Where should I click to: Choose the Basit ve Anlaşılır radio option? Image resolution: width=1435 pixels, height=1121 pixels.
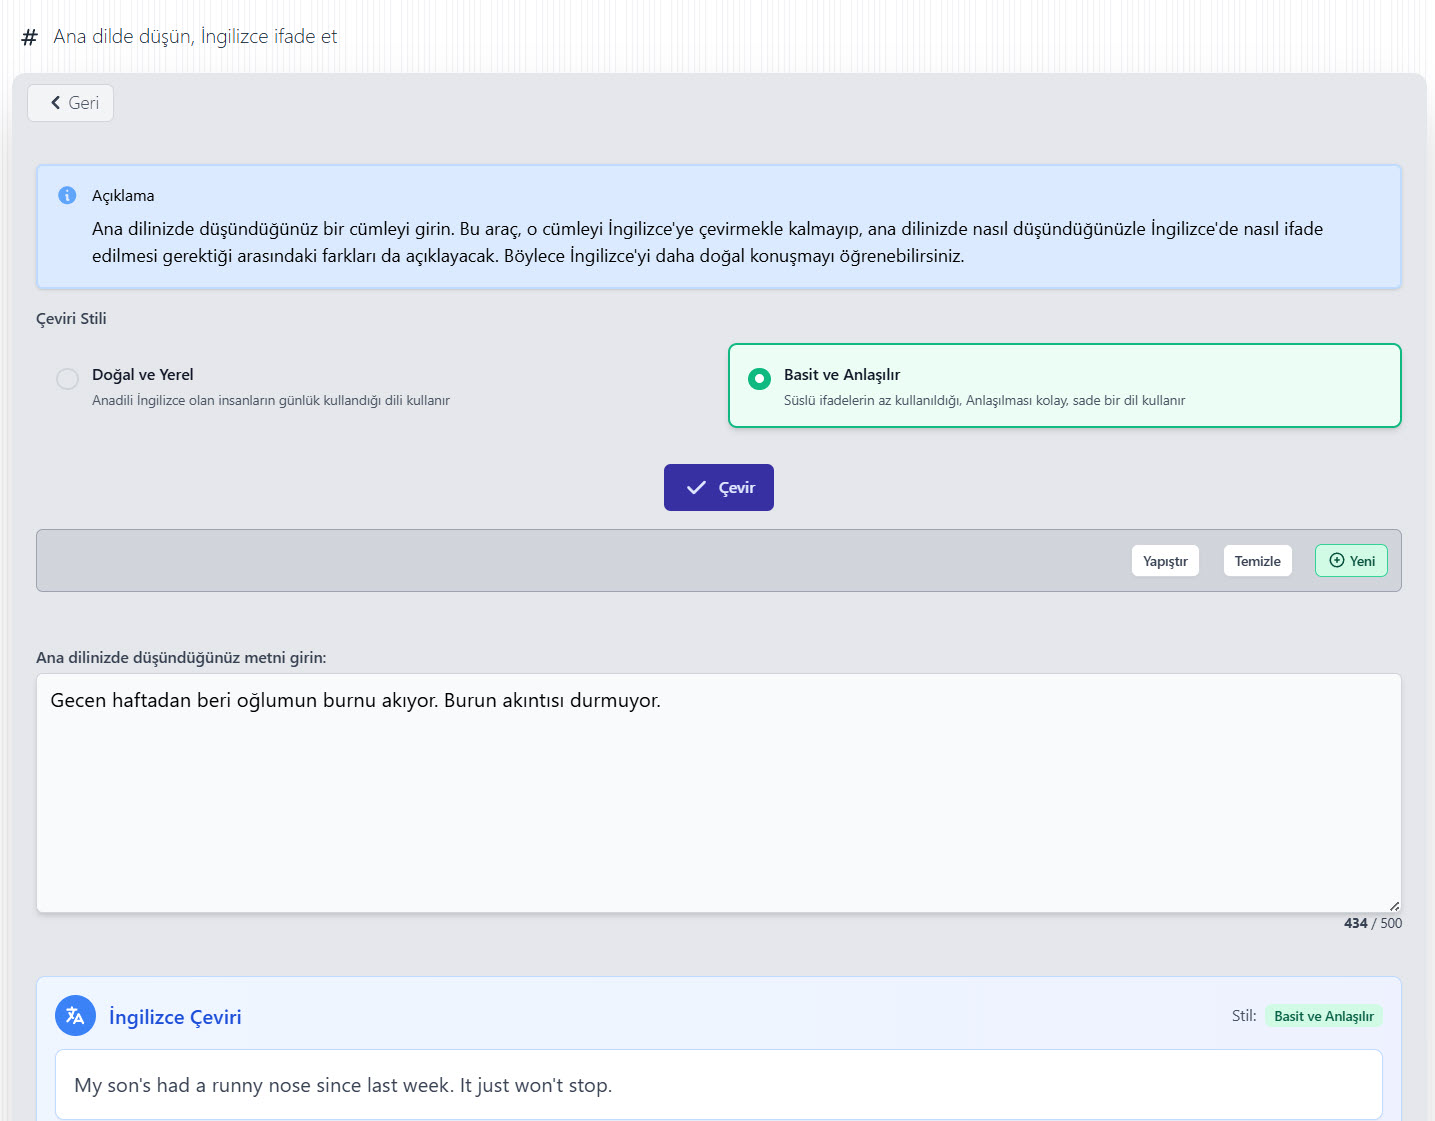click(759, 379)
